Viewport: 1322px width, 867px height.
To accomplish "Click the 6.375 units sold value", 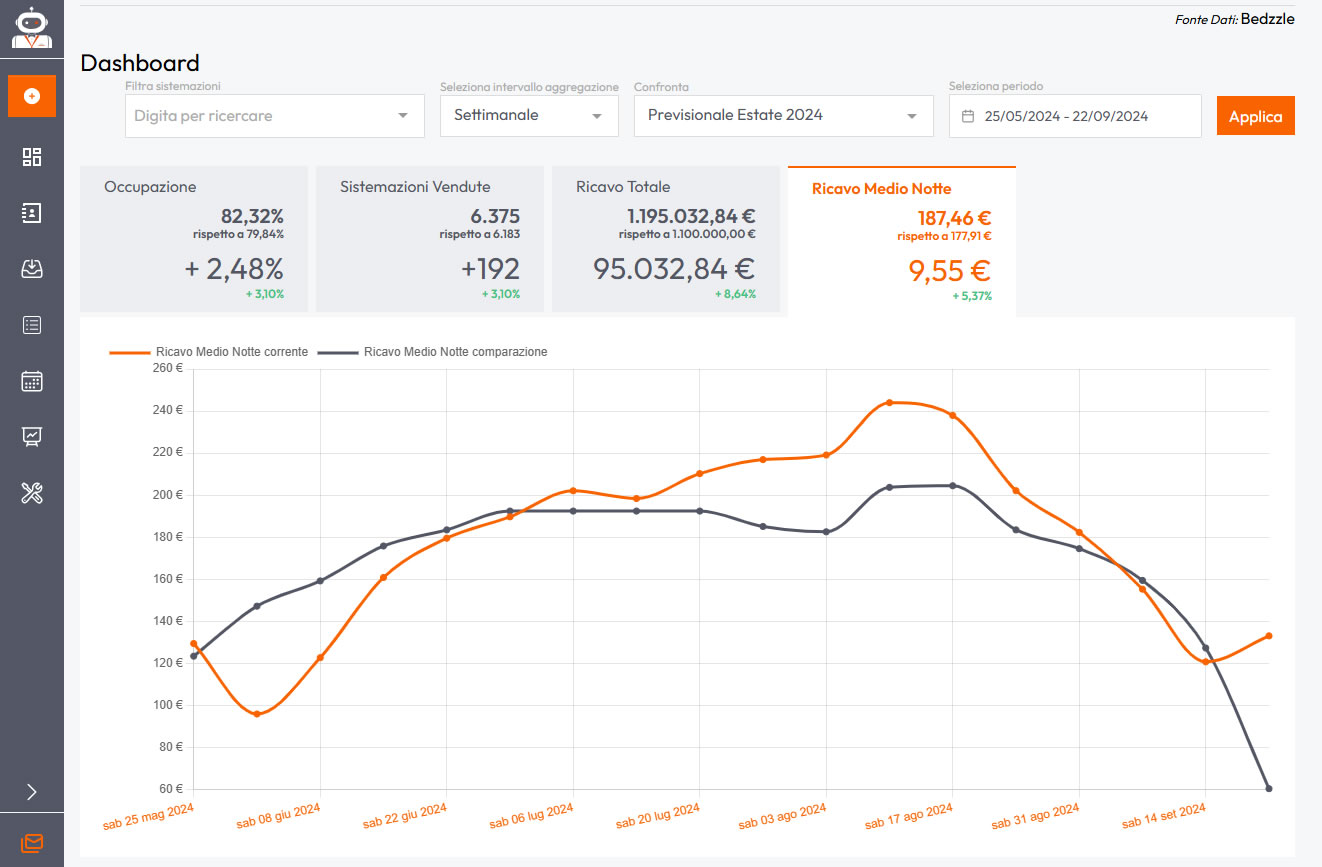I will tap(495, 216).
